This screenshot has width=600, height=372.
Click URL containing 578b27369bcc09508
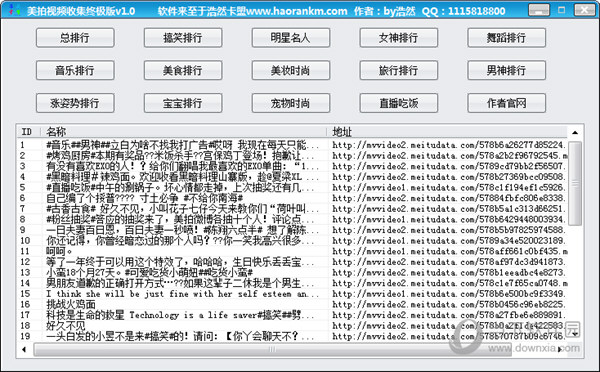pos(448,177)
